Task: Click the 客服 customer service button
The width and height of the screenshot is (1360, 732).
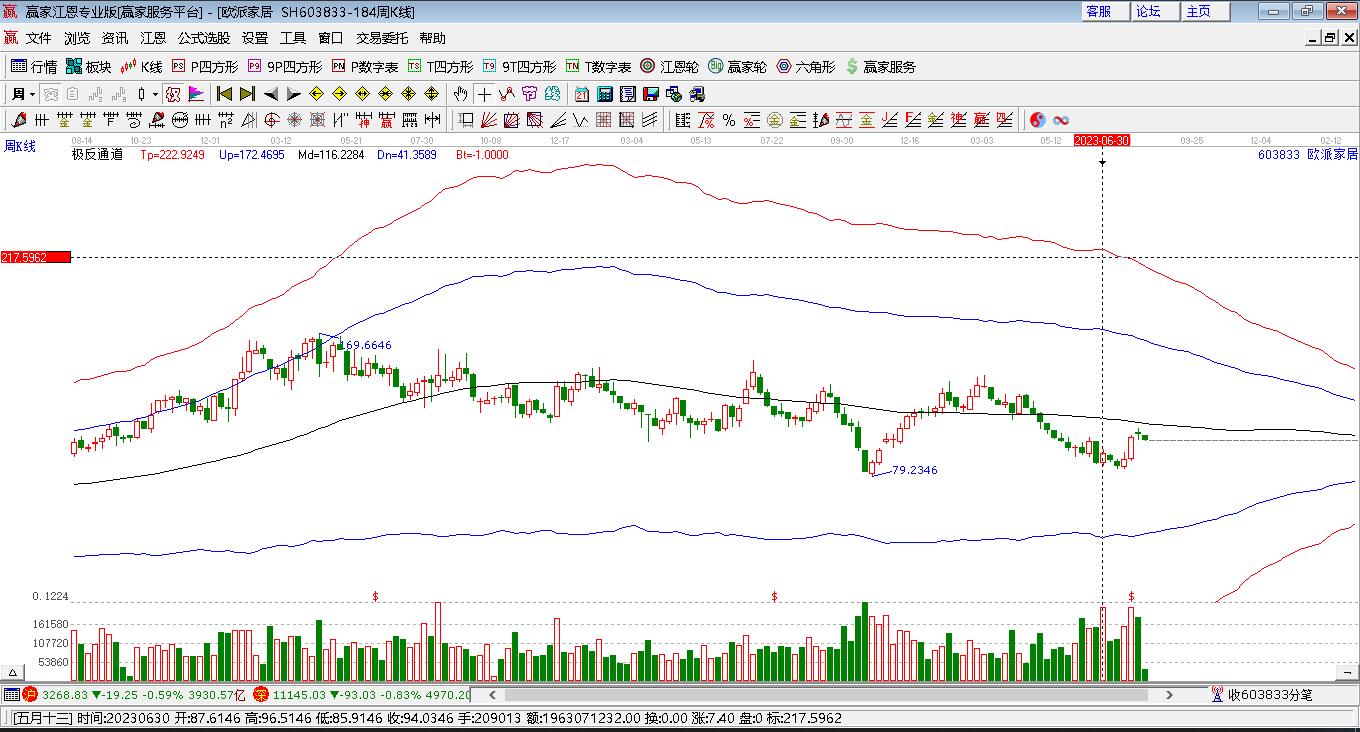Action: [1098, 11]
